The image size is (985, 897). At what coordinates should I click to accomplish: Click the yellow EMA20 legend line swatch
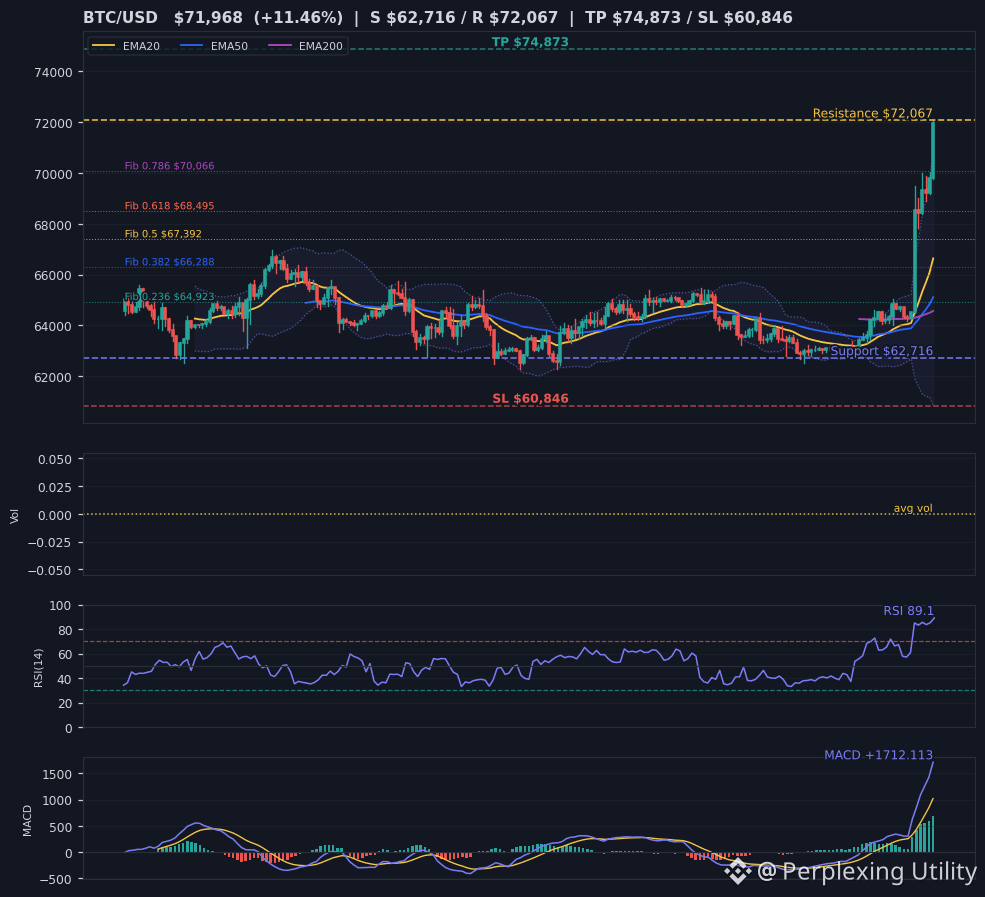pos(104,46)
